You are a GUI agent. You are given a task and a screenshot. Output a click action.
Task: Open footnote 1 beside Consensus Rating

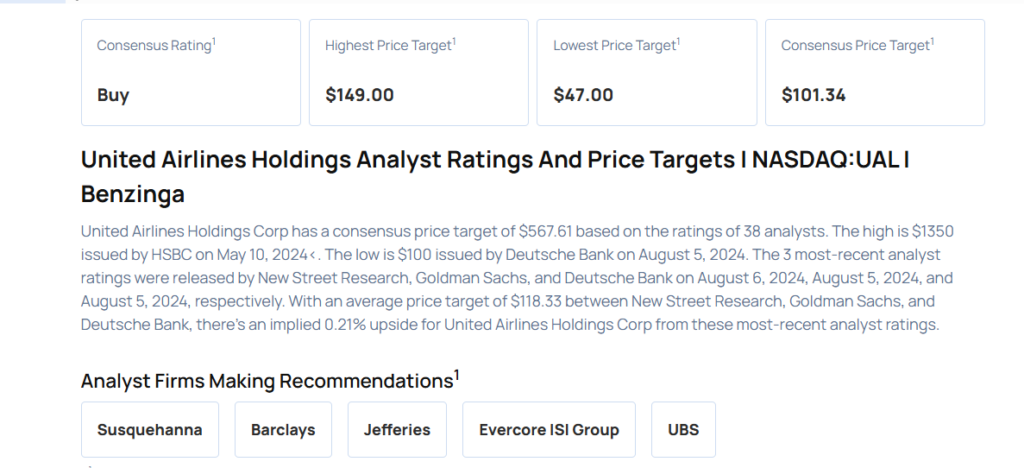coord(214,41)
